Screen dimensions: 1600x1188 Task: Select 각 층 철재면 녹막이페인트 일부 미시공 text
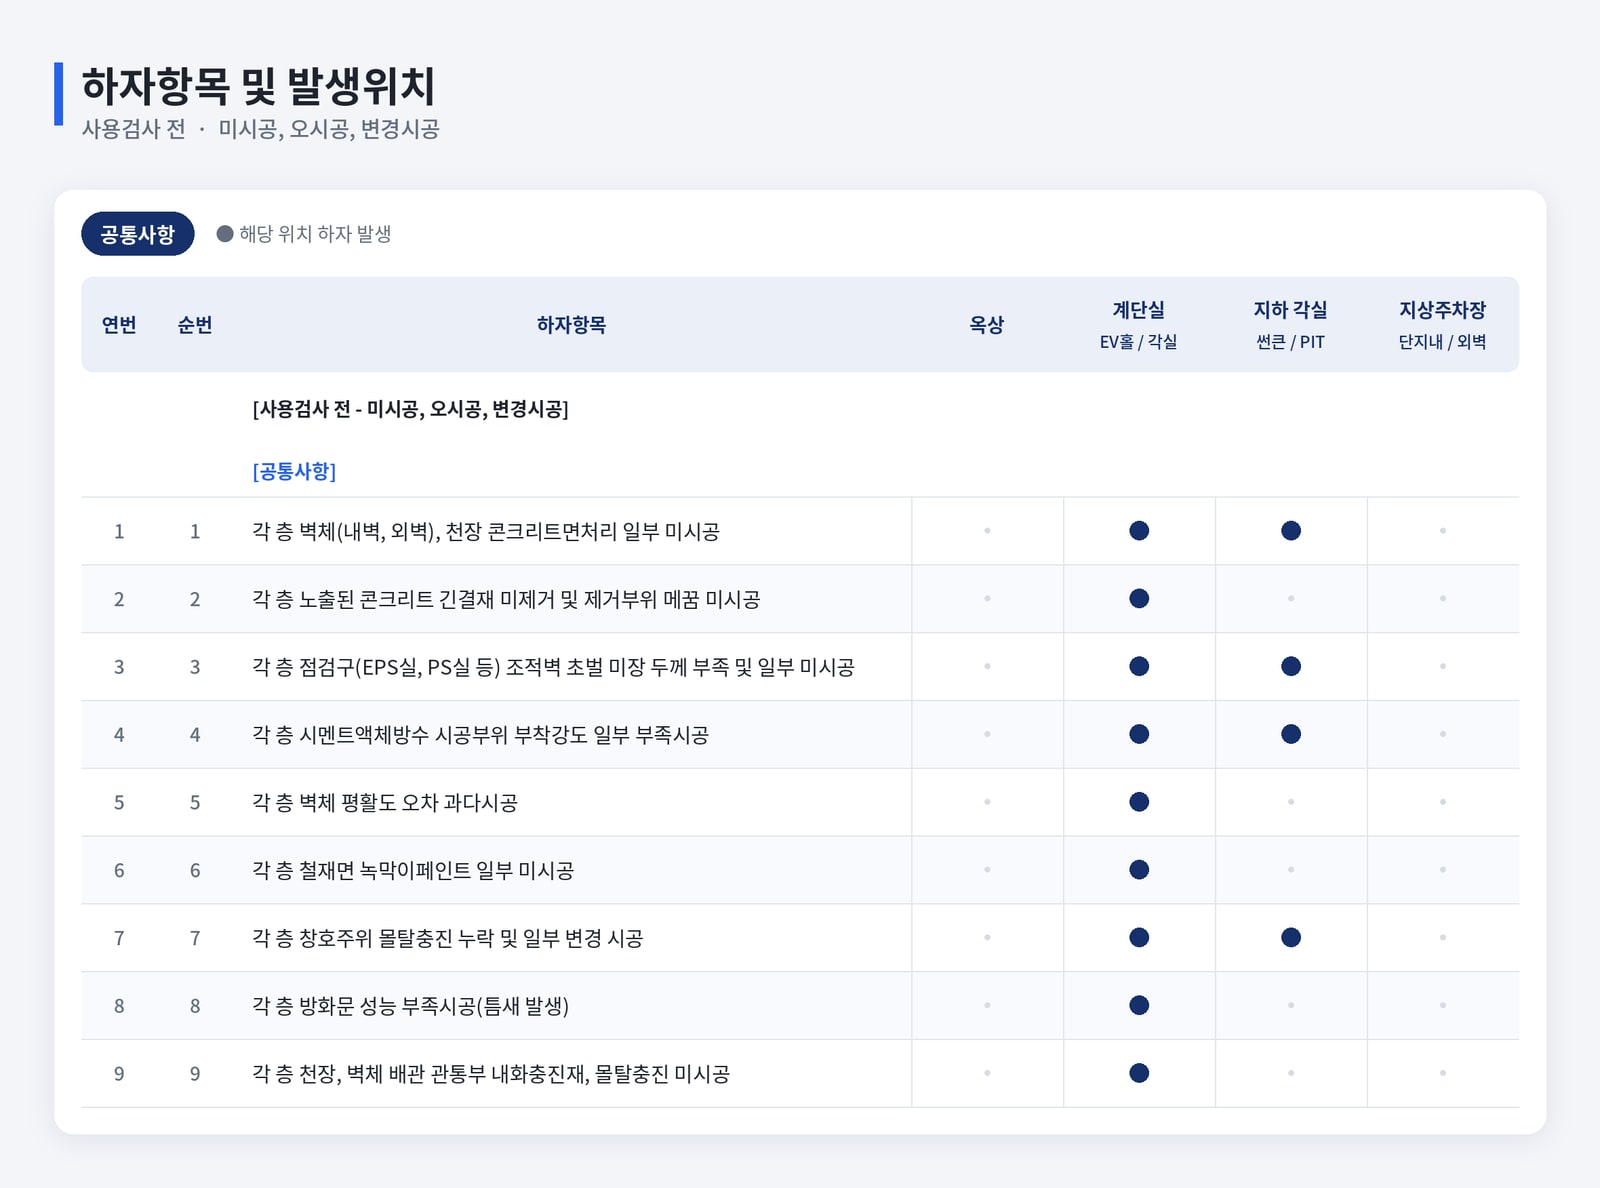[413, 871]
